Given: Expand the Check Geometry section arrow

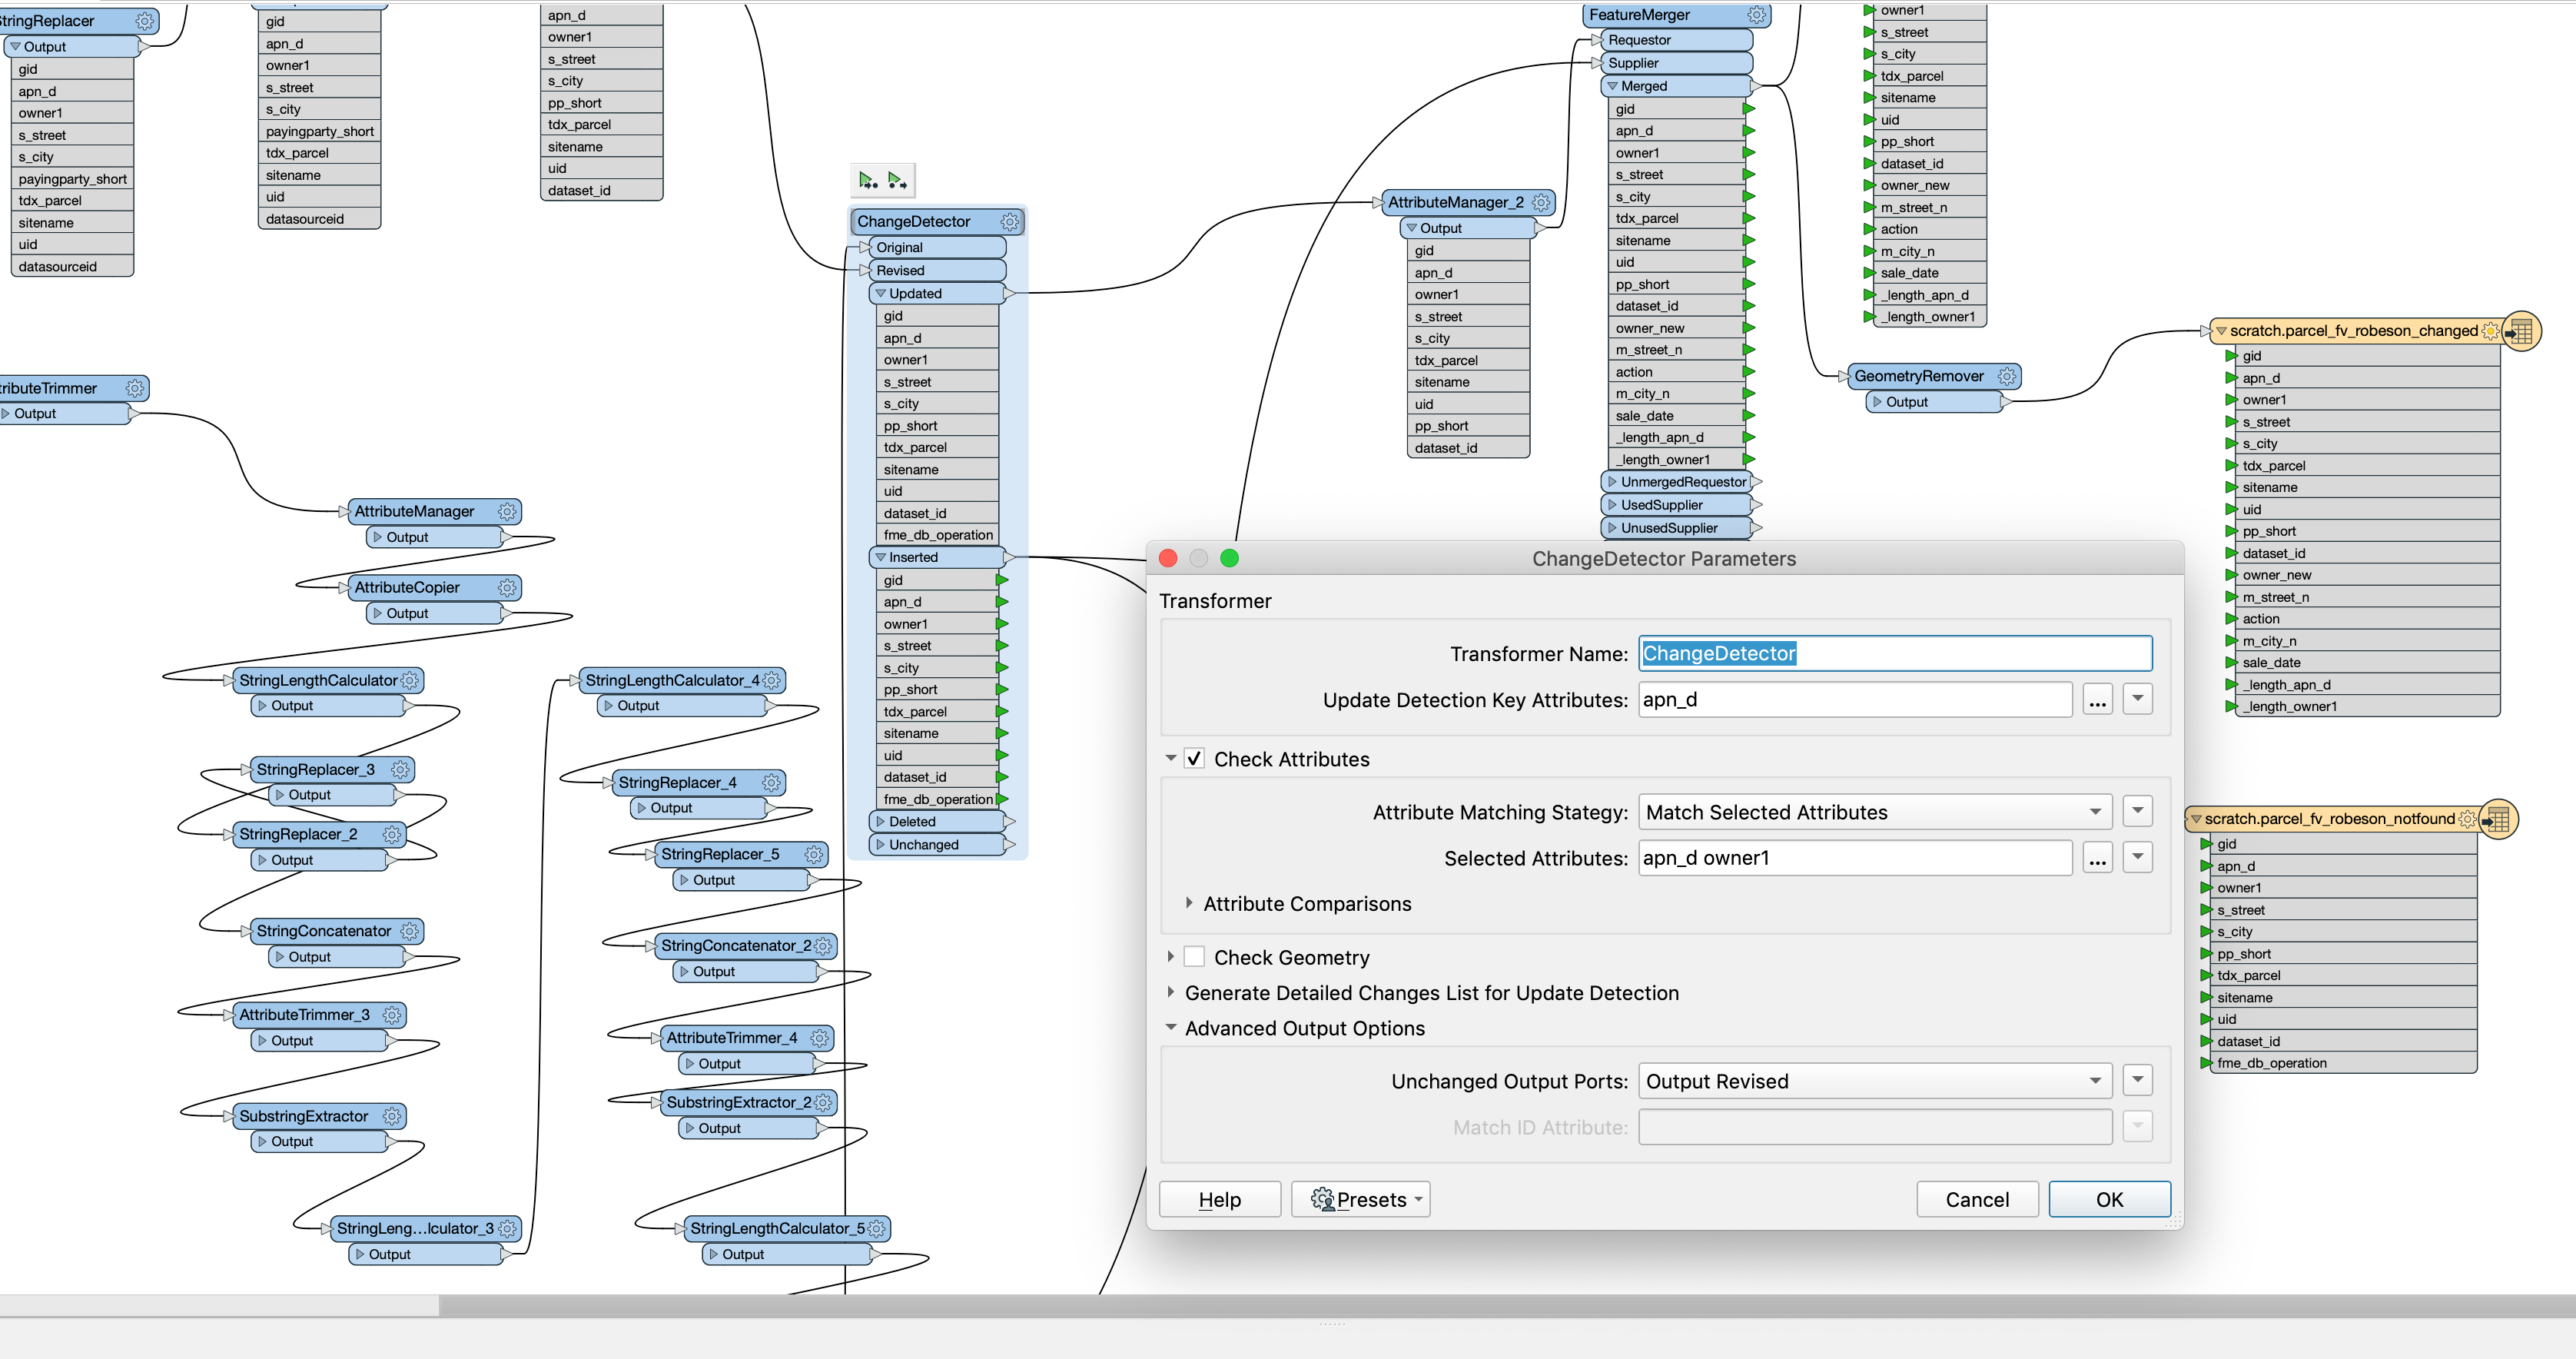Looking at the screenshot, I should tap(1171, 957).
